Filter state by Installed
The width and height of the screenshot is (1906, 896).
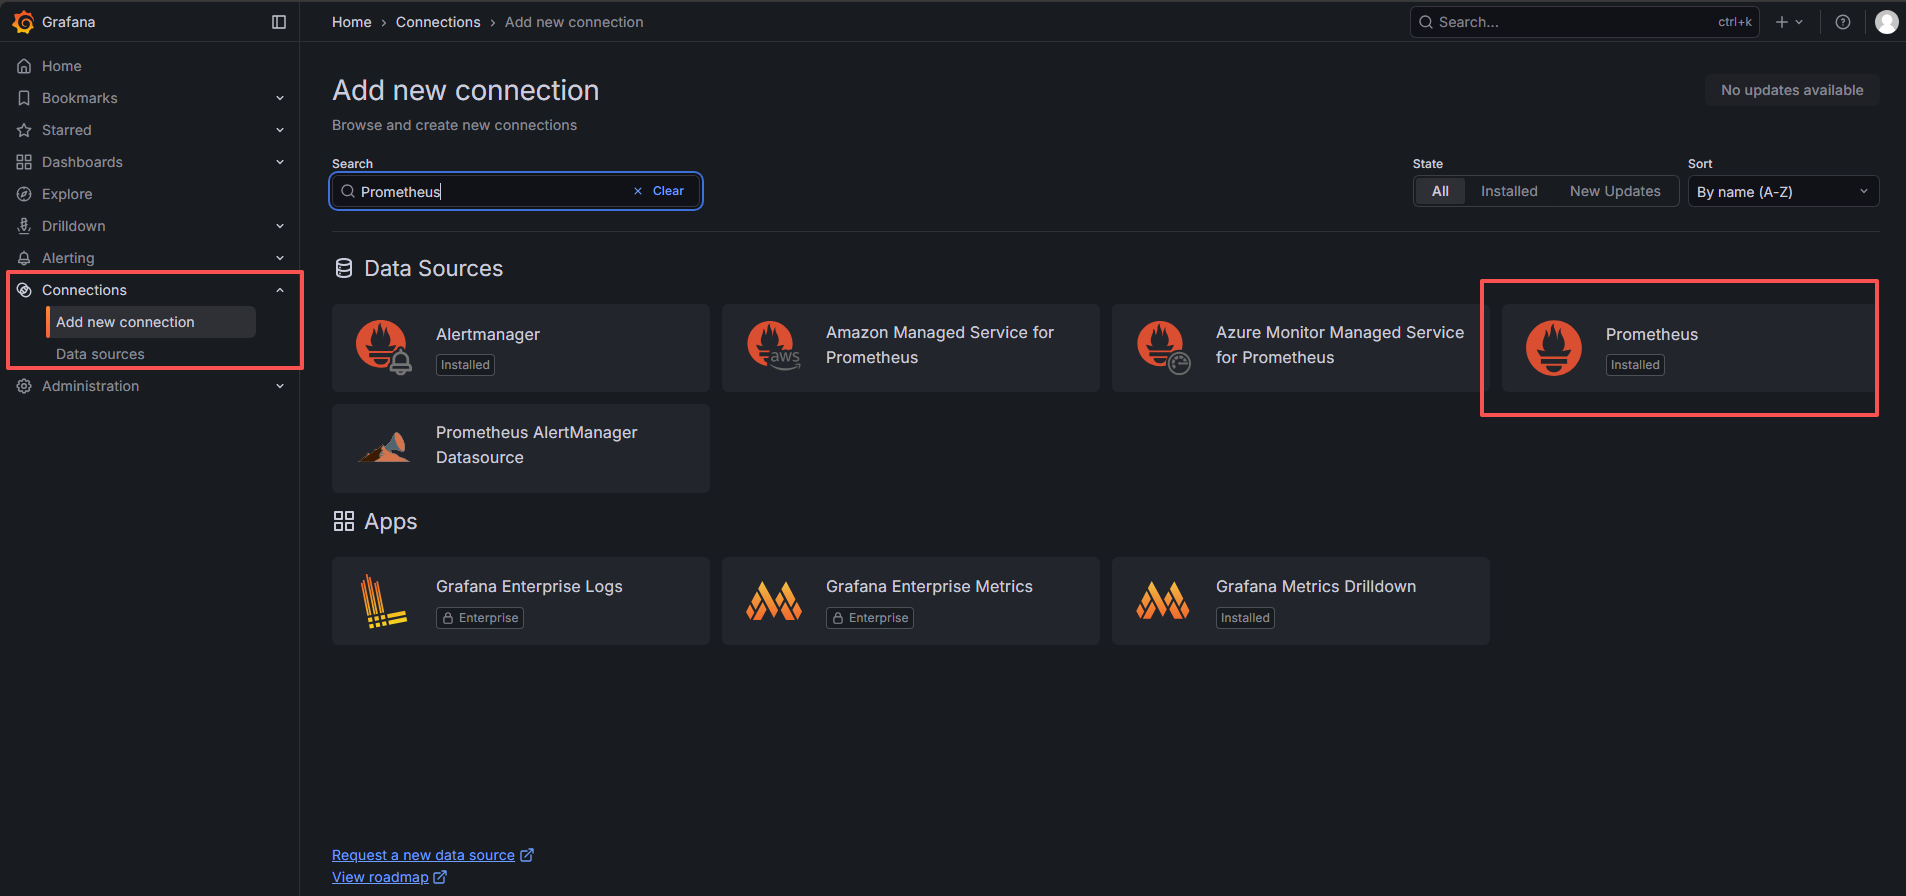click(x=1508, y=191)
